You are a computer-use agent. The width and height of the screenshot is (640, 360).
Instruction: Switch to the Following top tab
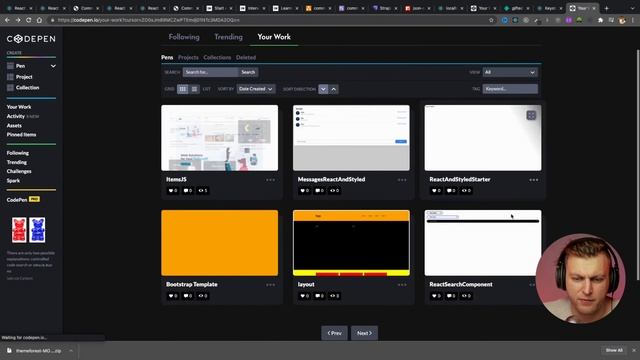[184, 37]
